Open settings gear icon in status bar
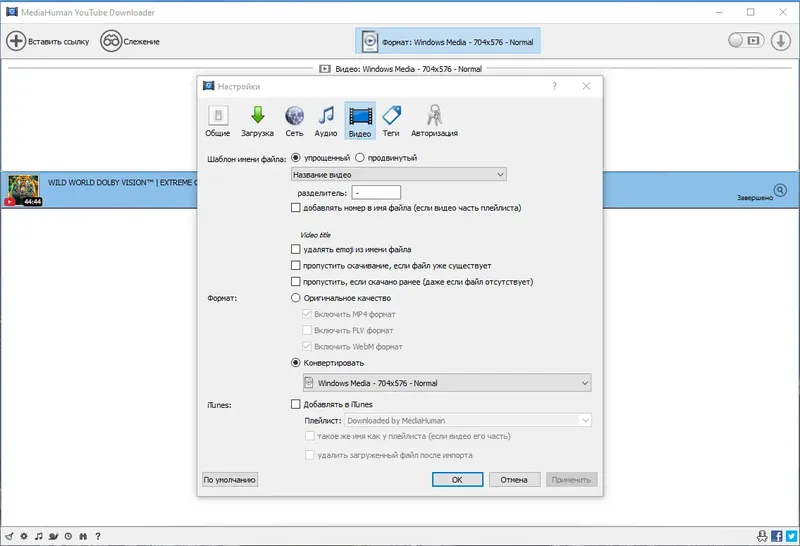The image size is (800, 546). (x=24, y=536)
